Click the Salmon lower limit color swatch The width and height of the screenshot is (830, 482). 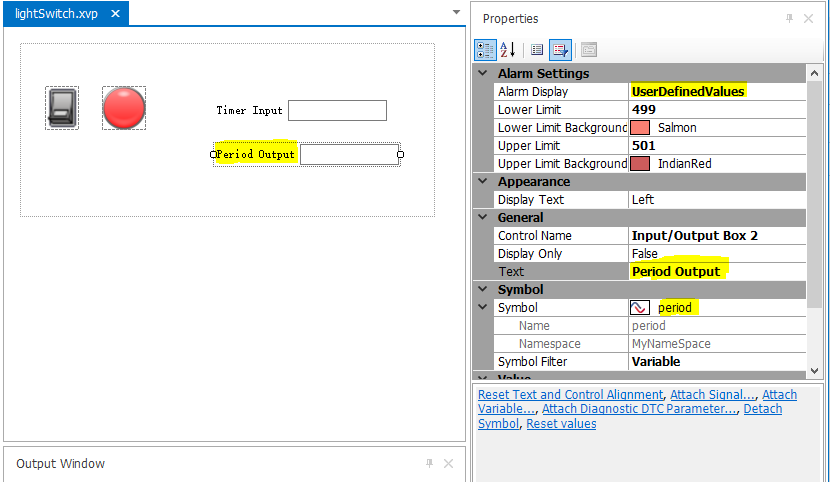[640, 128]
